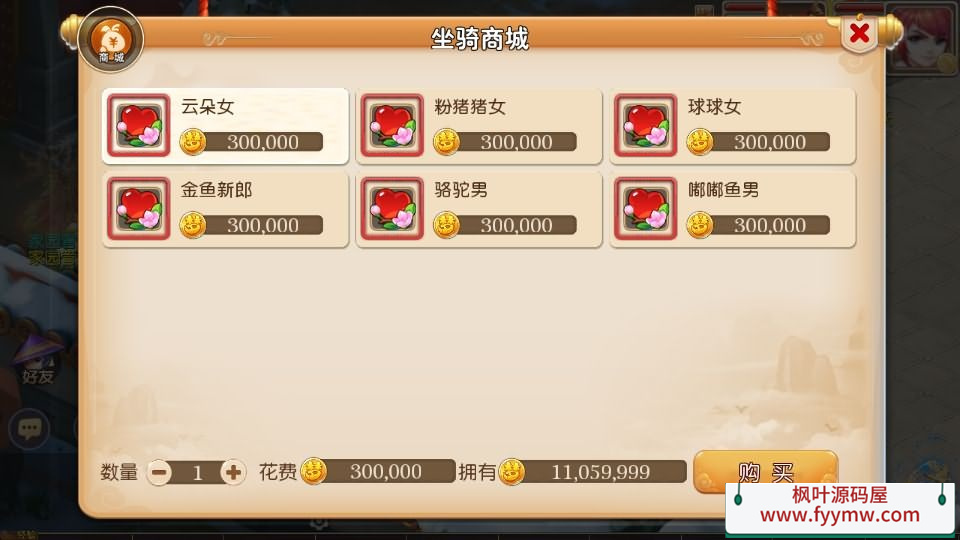The height and width of the screenshot is (540, 960).
Task: Click the 购买 purchase button
Action: click(765, 472)
